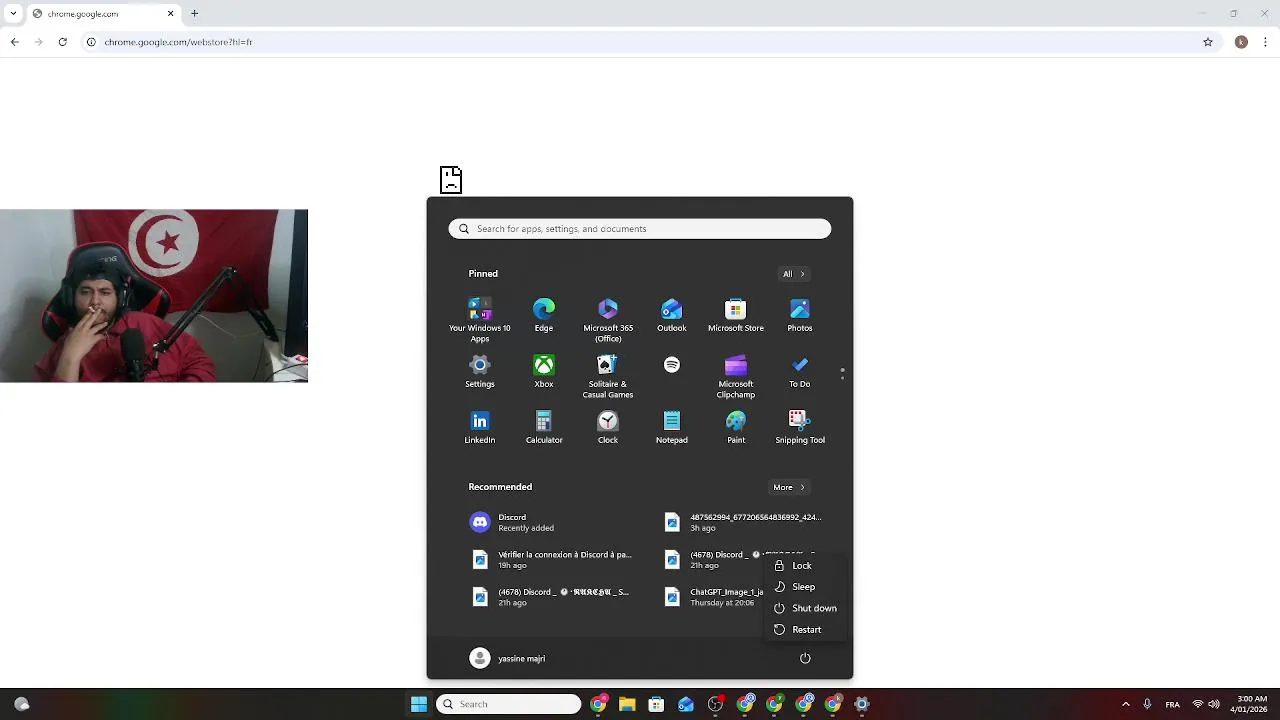This screenshot has height=720, width=1280.
Task: Click the Chrome address bar
Action: (x=640, y=42)
